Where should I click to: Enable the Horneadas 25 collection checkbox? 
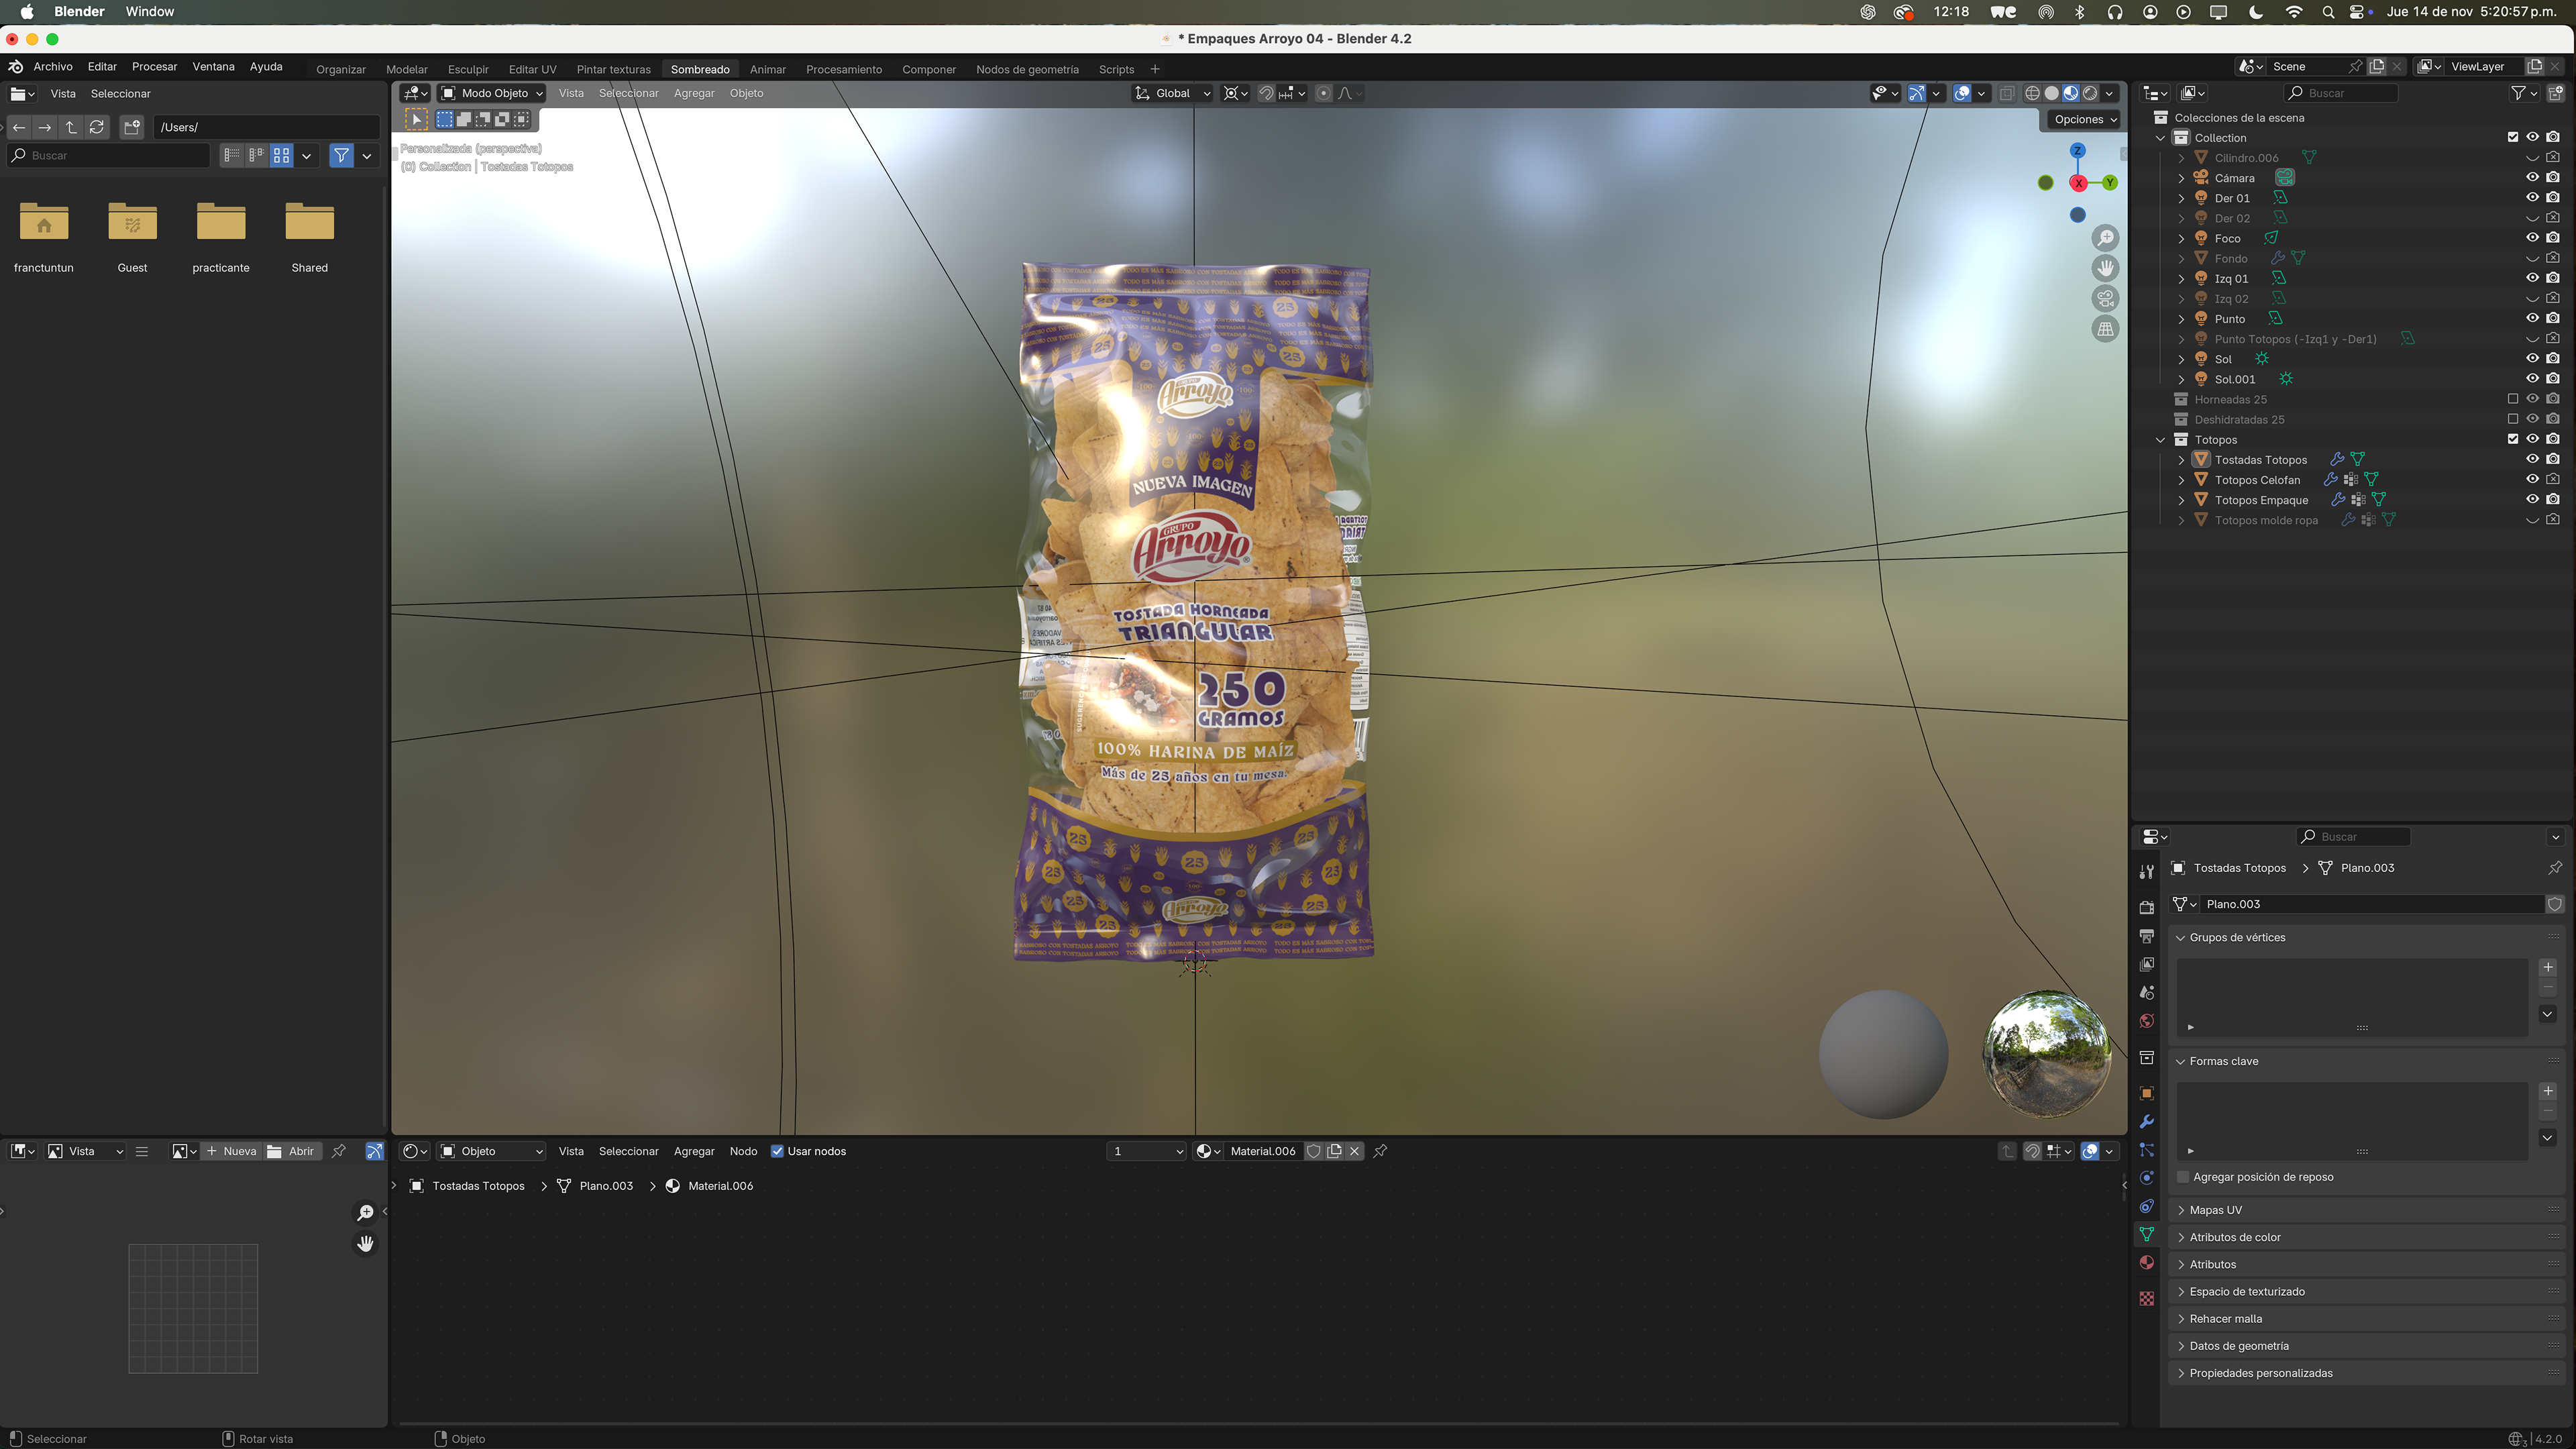(x=2513, y=399)
